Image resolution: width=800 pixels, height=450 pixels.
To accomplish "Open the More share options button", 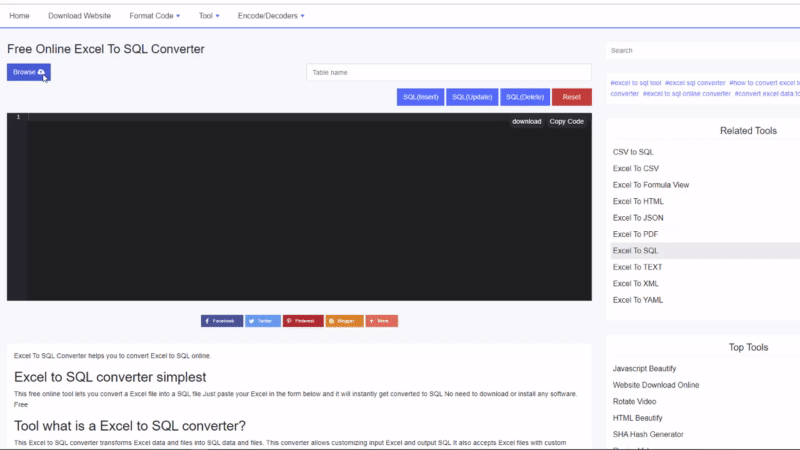I will pos(381,321).
